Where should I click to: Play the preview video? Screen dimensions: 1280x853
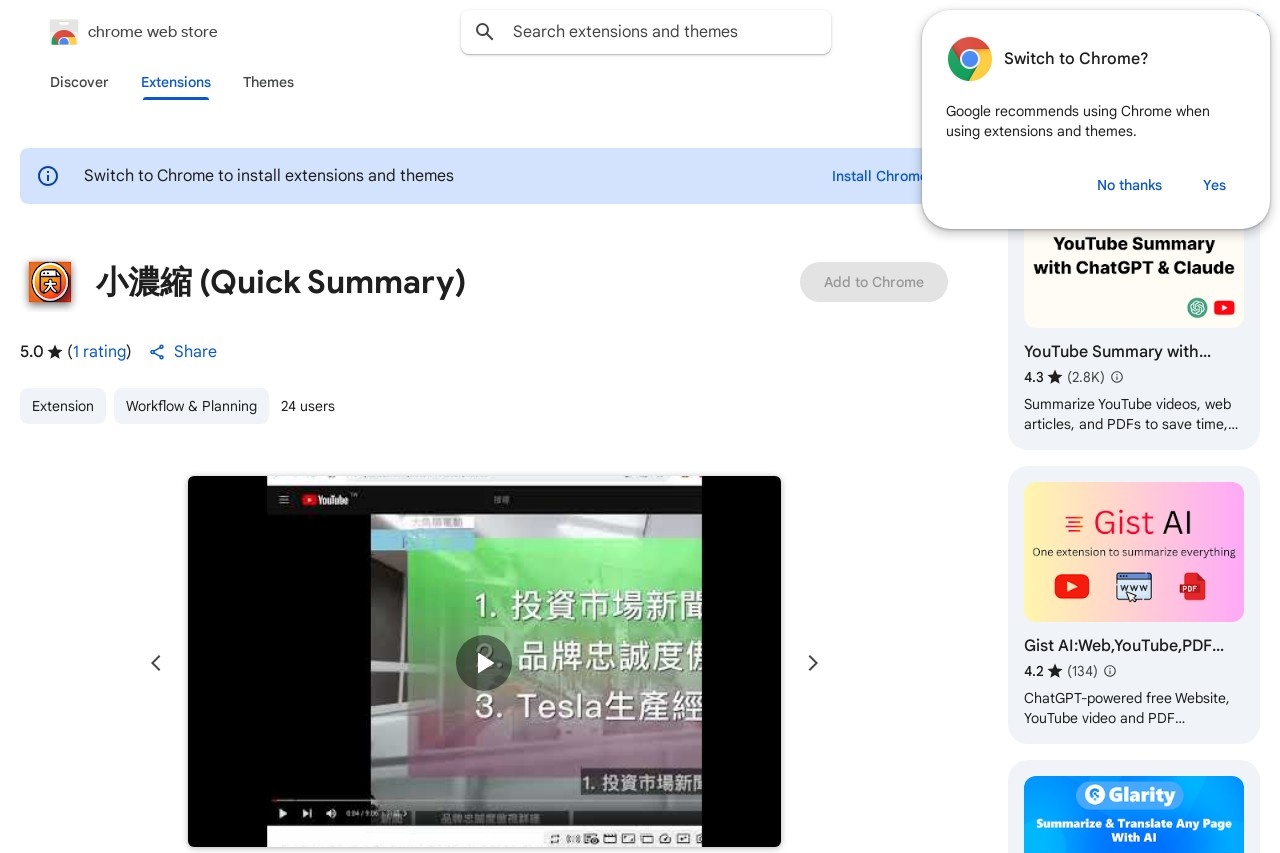coord(484,663)
